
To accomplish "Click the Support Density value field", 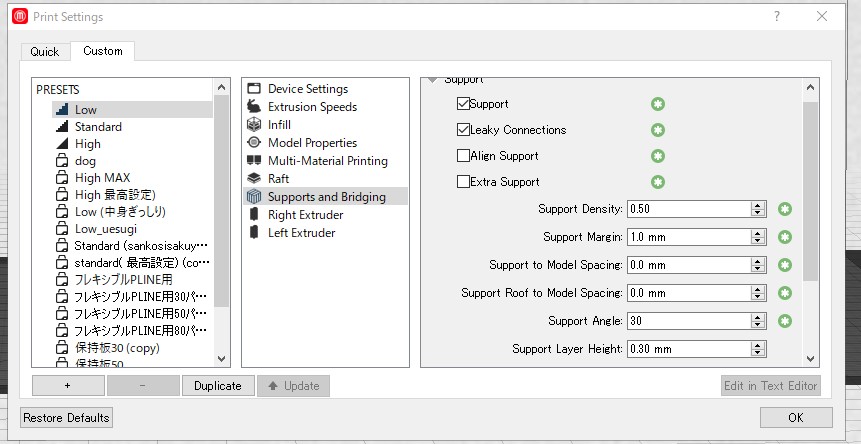I will pos(690,209).
